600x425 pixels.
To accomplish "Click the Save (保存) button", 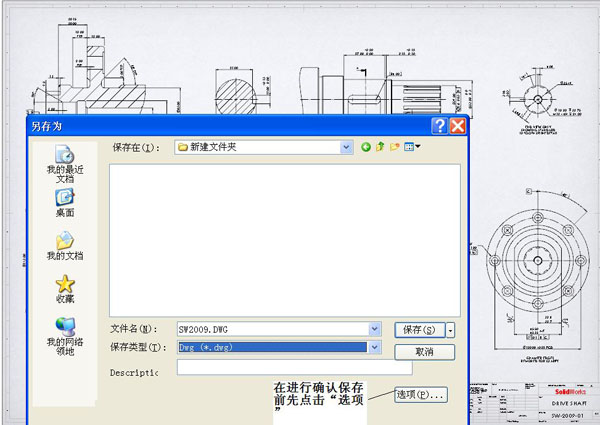I will coord(420,330).
